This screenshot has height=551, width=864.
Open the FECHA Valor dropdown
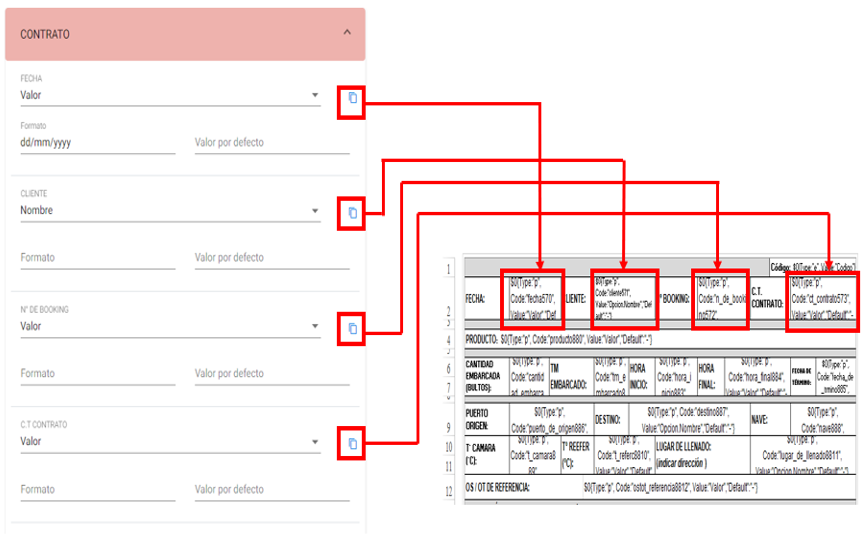point(314,96)
